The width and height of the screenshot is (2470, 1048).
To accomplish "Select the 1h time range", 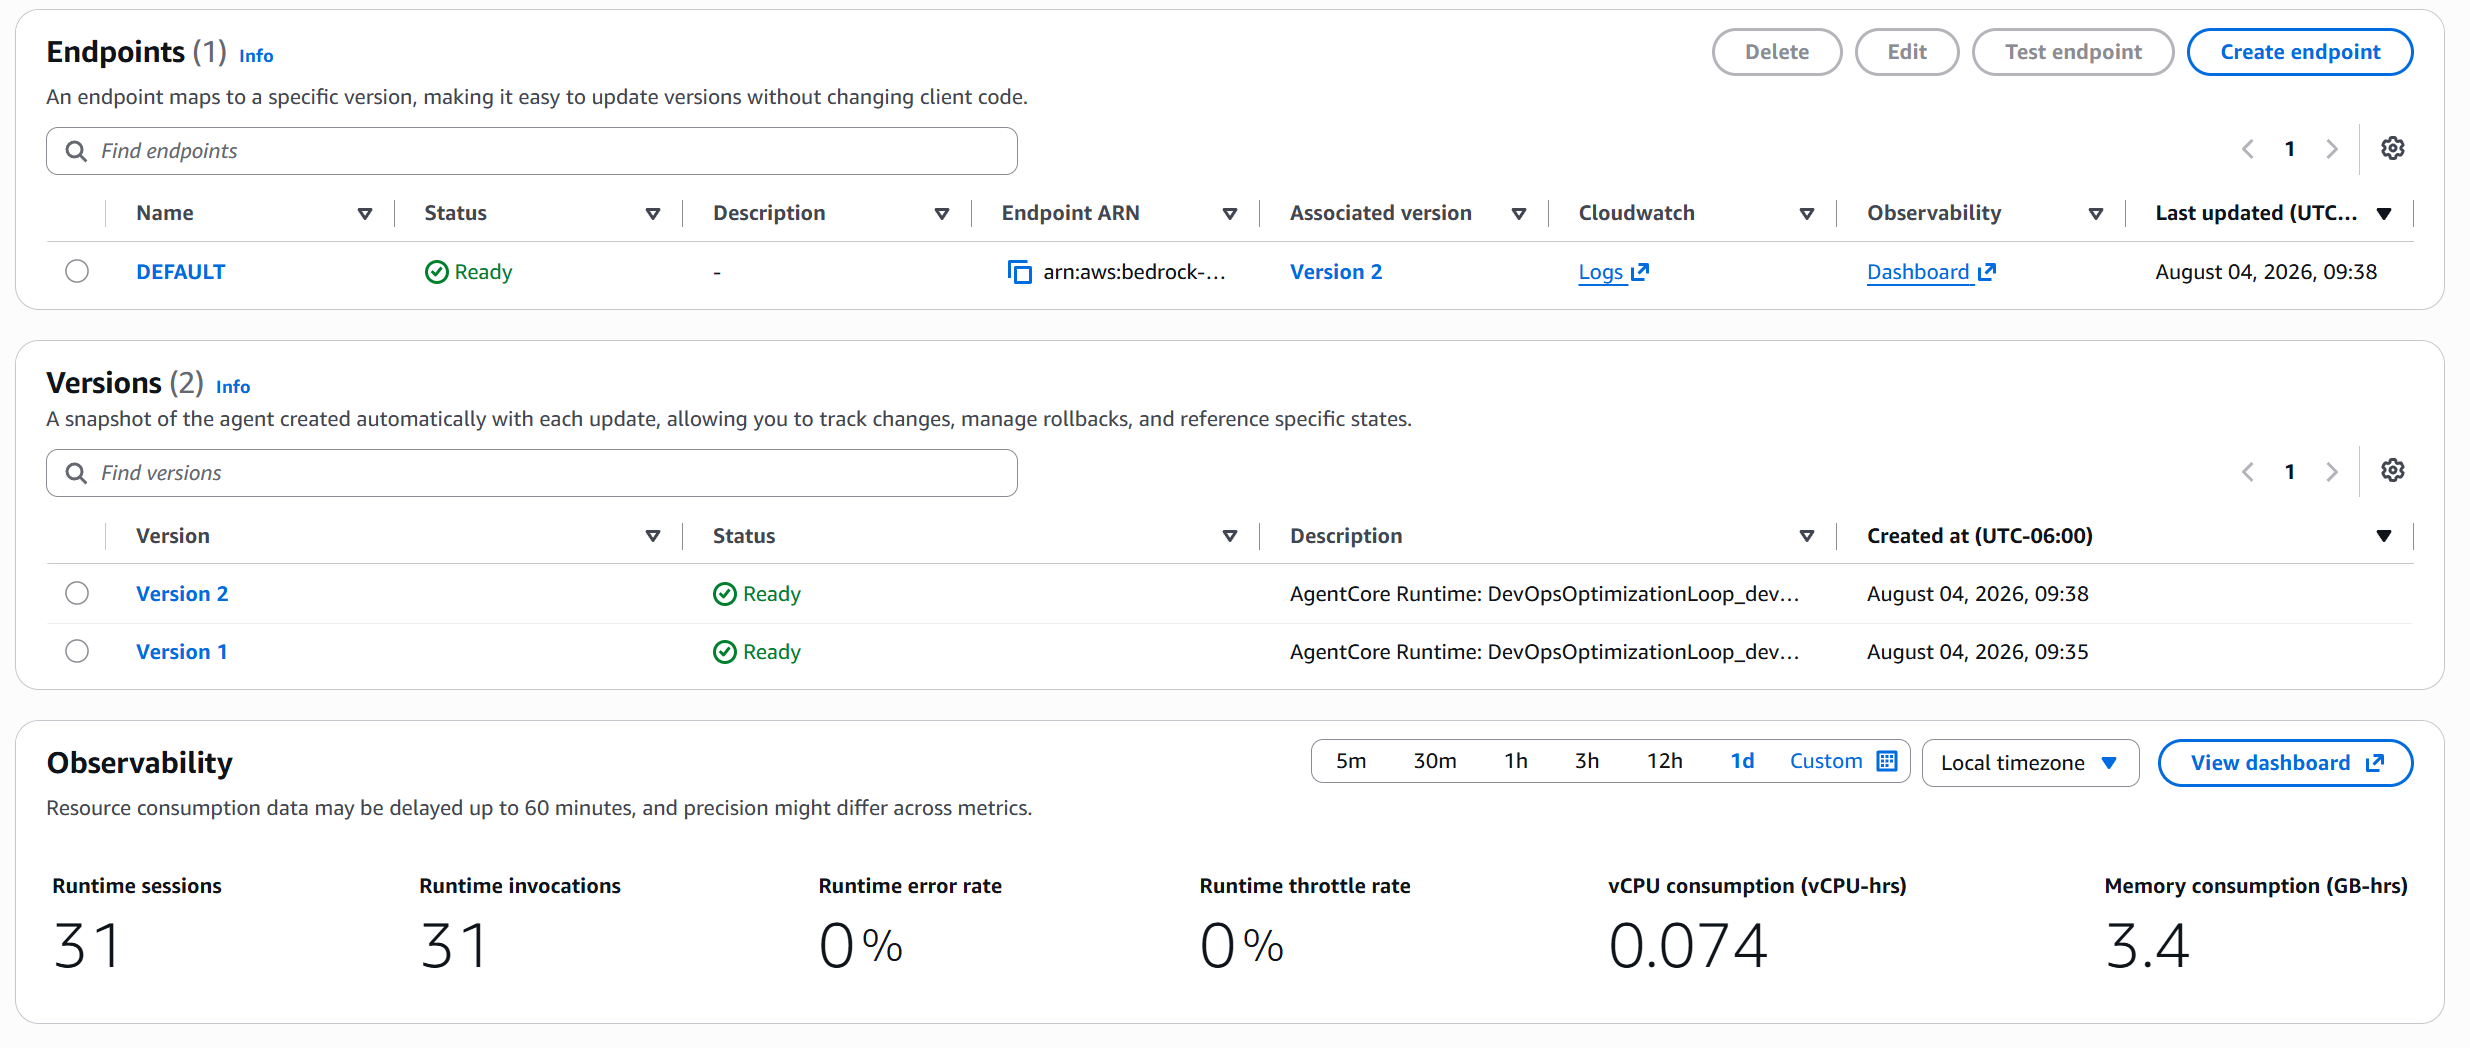I will click(1516, 761).
